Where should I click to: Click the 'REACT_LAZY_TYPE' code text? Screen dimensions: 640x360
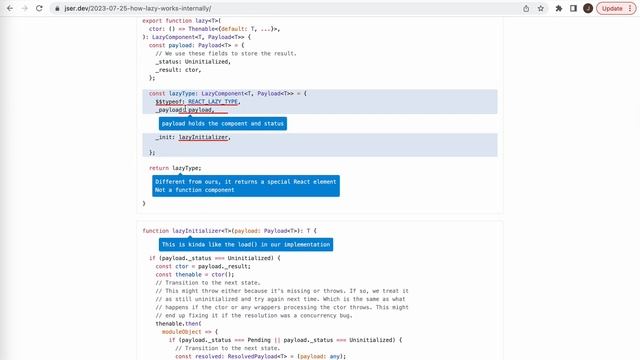tap(213, 102)
